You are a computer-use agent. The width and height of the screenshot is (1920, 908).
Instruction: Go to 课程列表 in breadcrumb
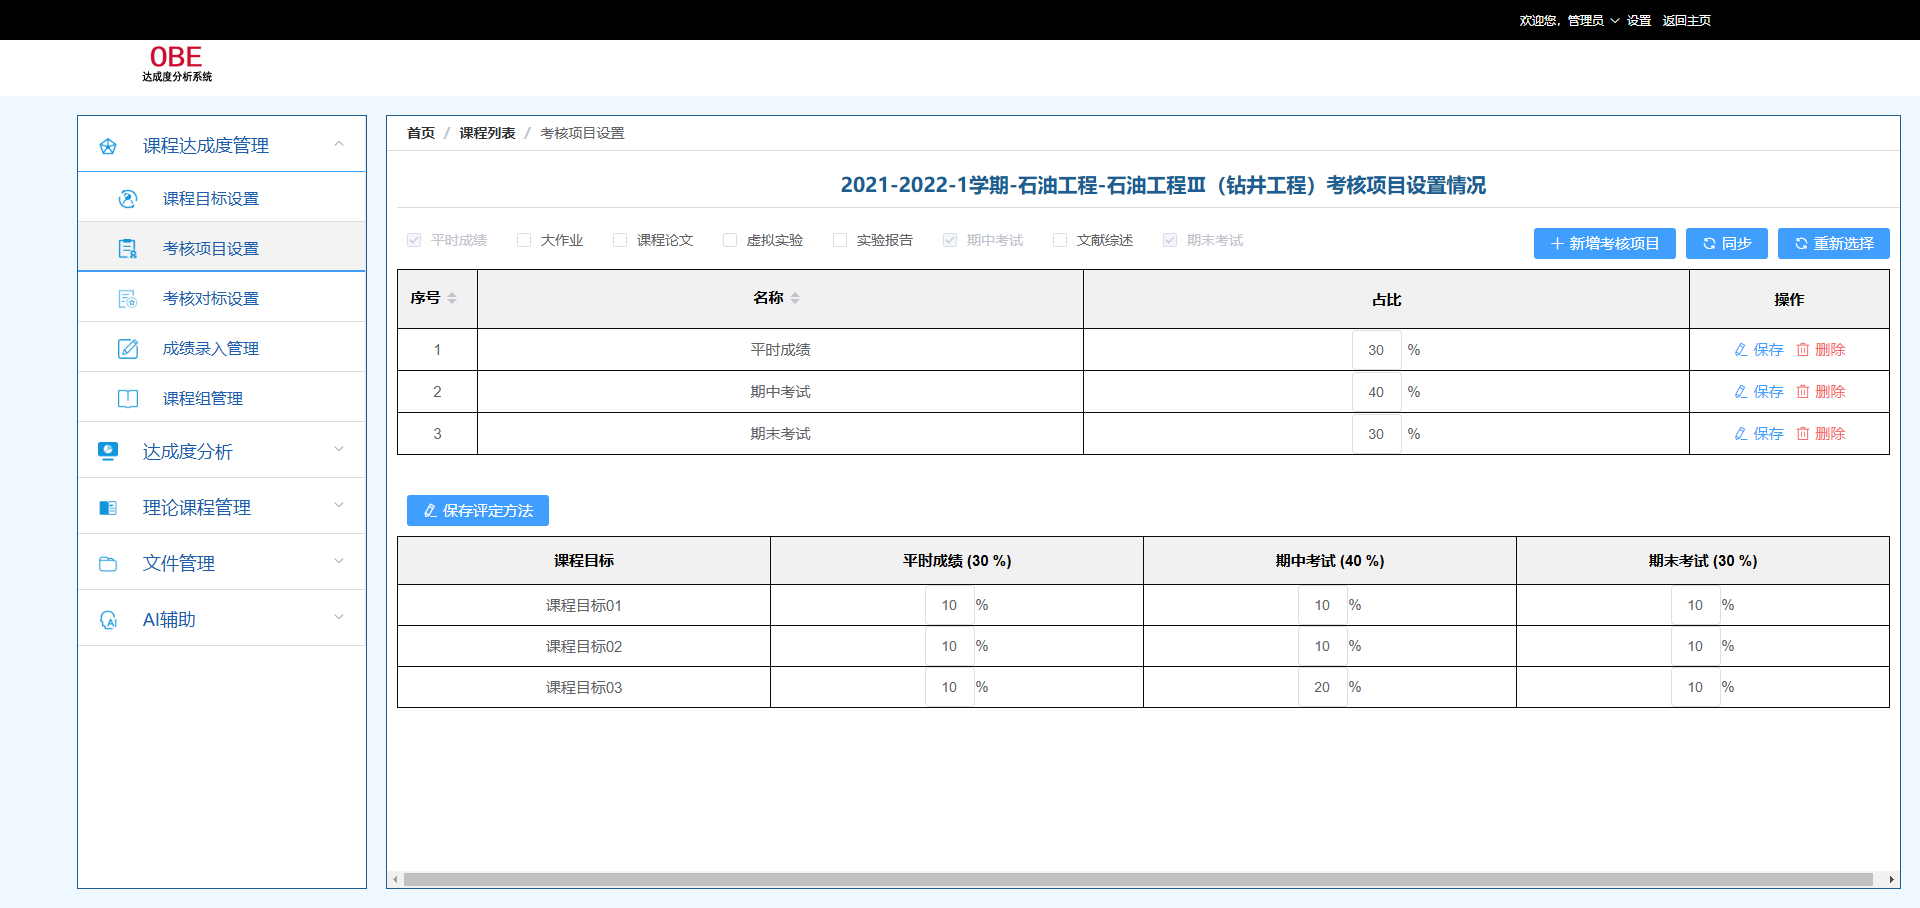(487, 133)
